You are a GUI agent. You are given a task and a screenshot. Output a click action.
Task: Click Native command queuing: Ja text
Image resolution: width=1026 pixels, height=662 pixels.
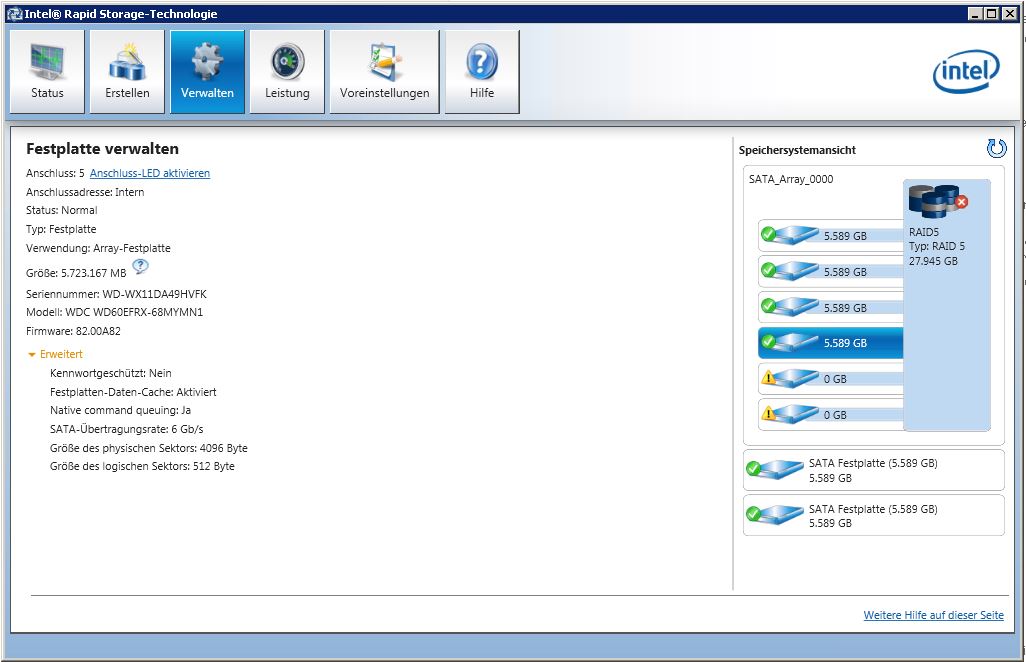click(120, 410)
